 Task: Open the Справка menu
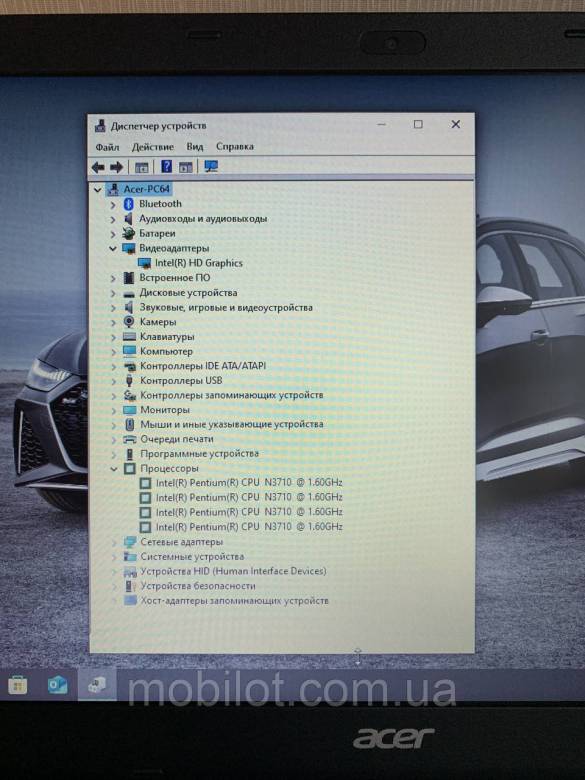tap(235, 146)
